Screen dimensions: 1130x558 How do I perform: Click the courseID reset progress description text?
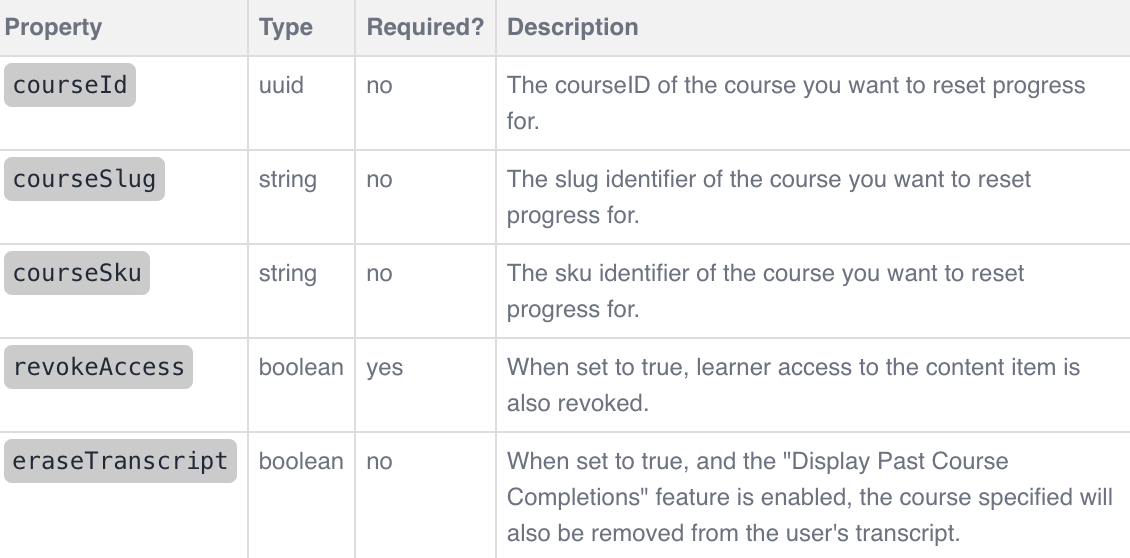click(x=796, y=103)
